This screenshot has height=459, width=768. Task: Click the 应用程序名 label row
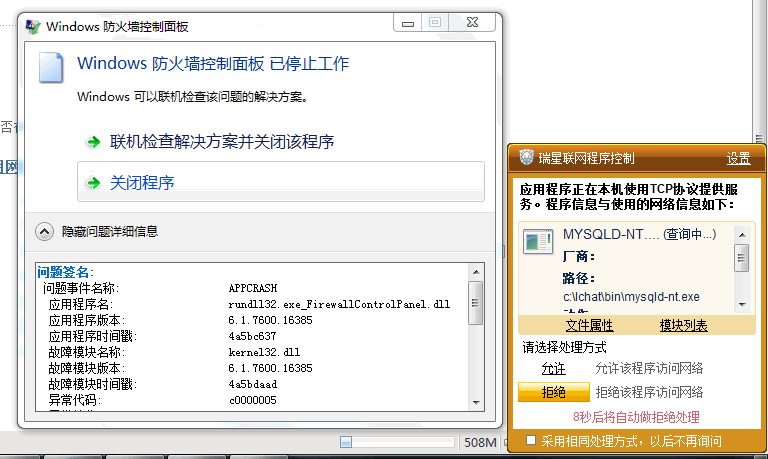point(81,304)
